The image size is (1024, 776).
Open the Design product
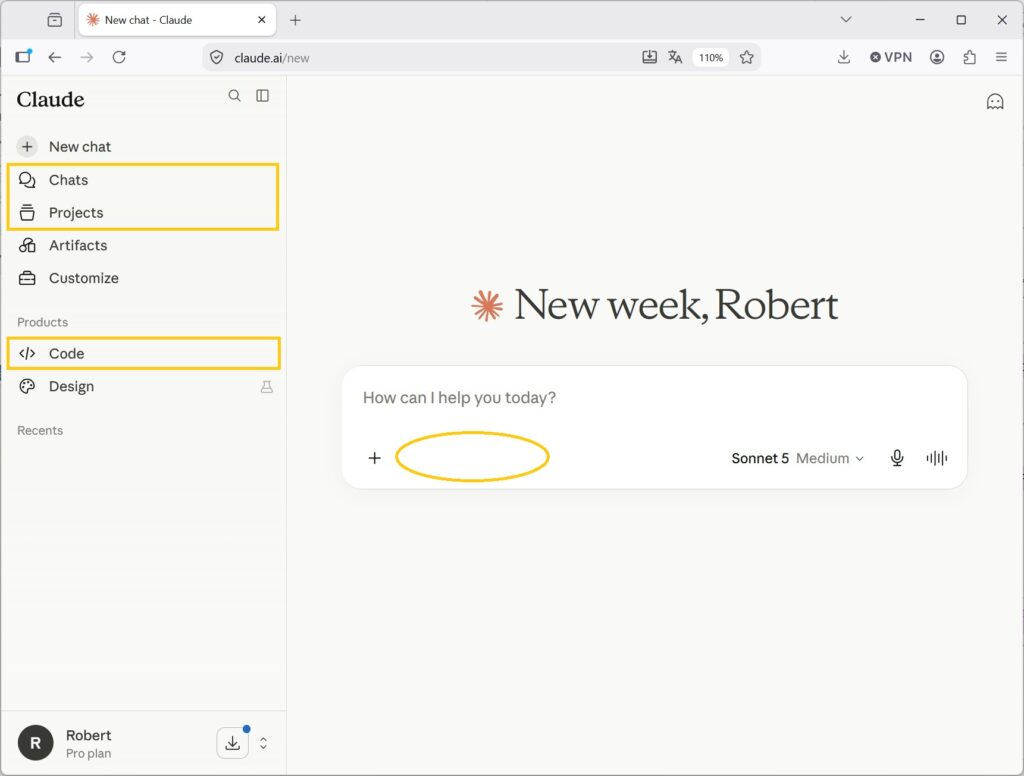144,386
